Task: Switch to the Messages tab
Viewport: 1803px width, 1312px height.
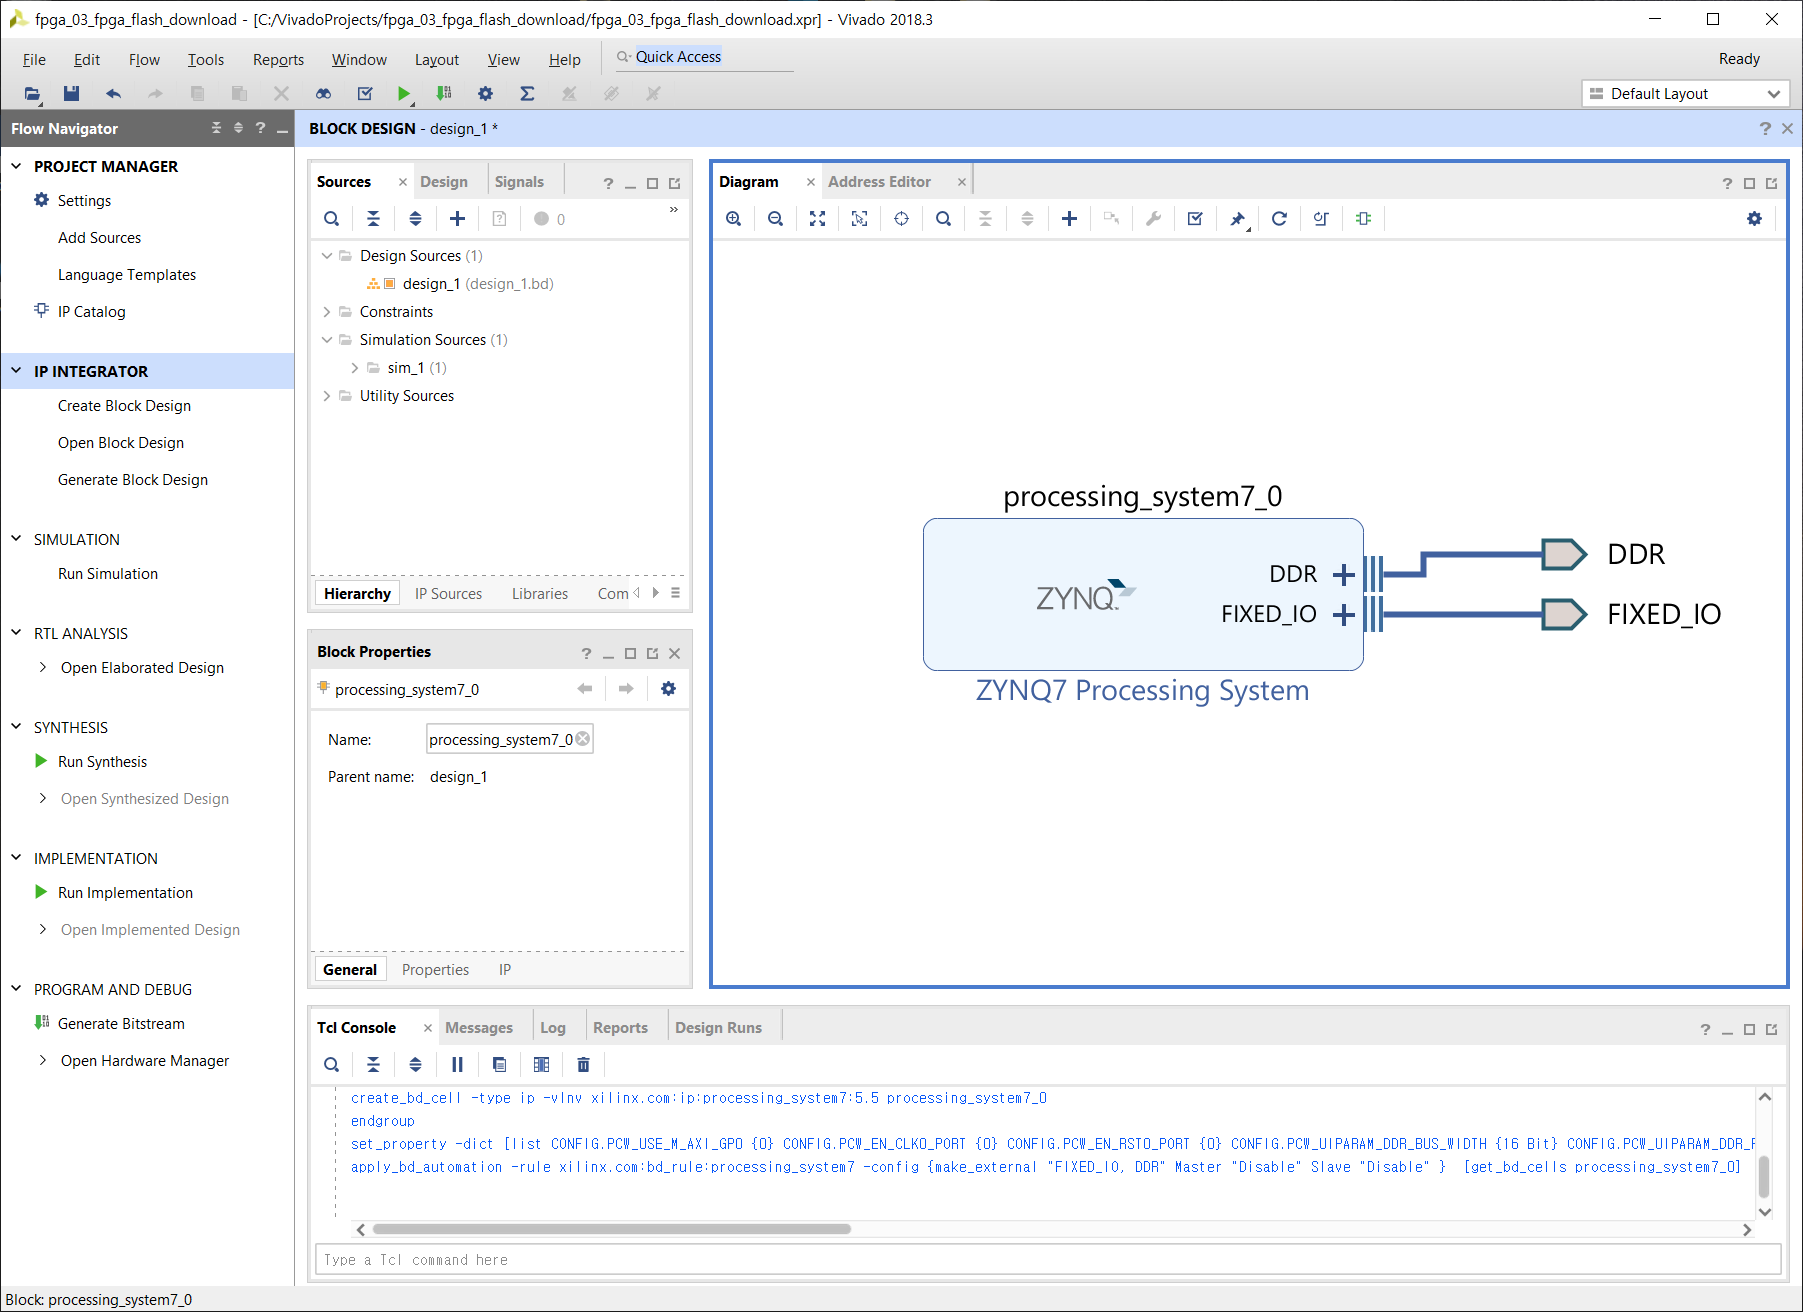Action: [479, 1028]
